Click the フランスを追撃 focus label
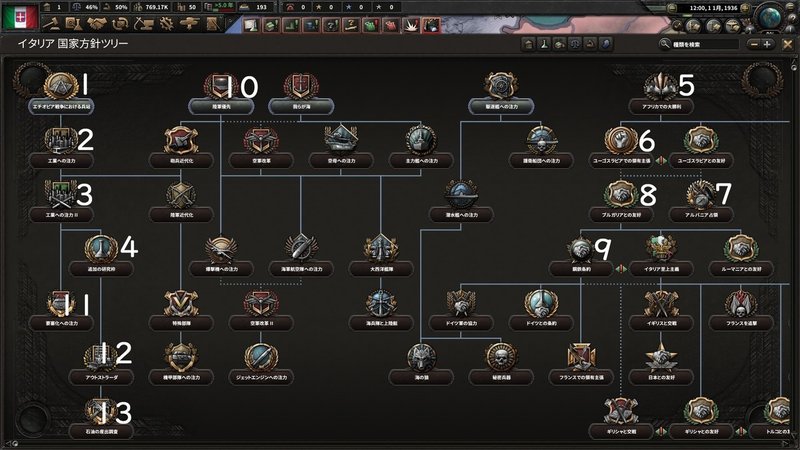800x450 pixels. tap(741, 323)
